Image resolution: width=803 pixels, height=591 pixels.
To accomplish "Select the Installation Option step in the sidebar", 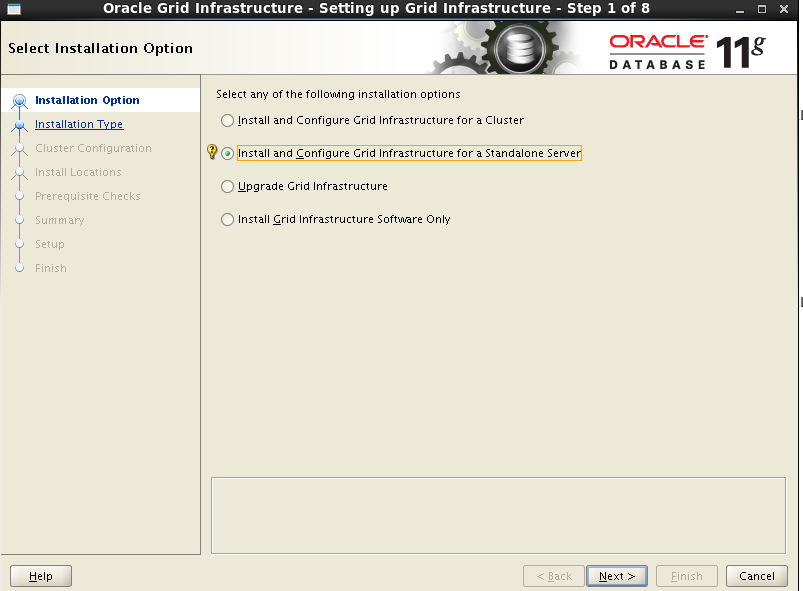I will pos(87,100).
